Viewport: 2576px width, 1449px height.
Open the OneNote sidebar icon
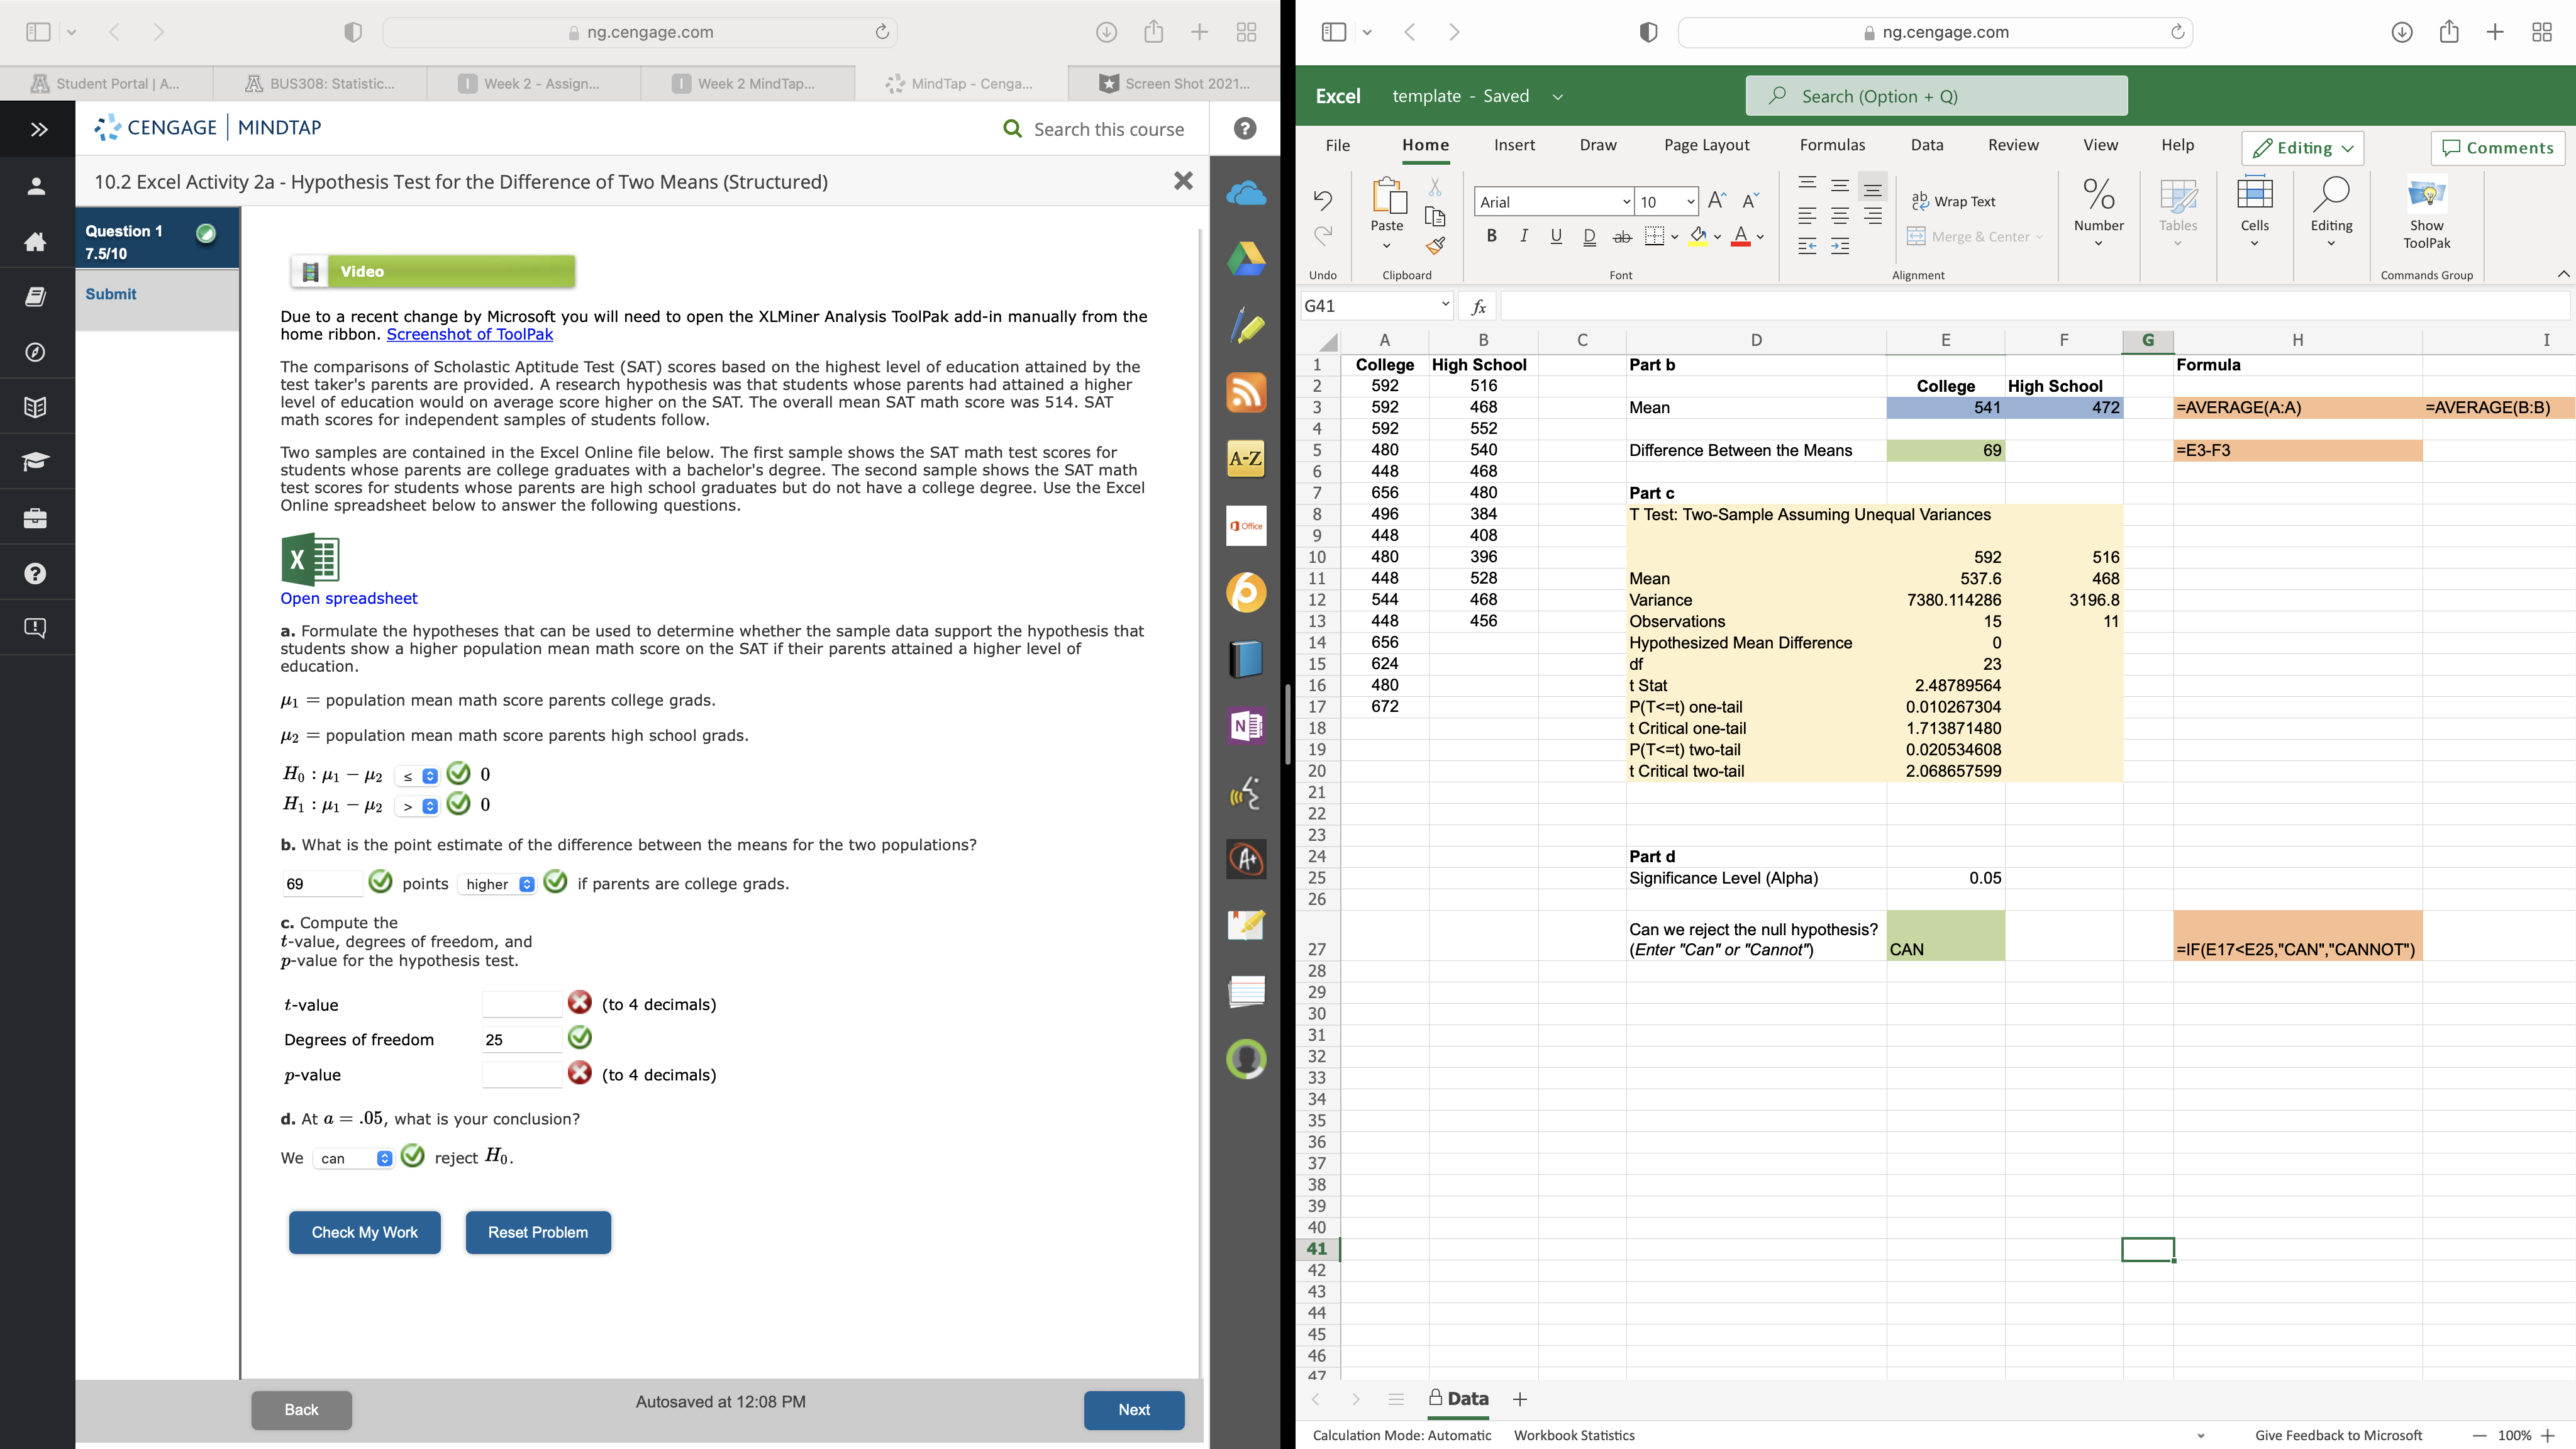click(x=1246, y=725)
